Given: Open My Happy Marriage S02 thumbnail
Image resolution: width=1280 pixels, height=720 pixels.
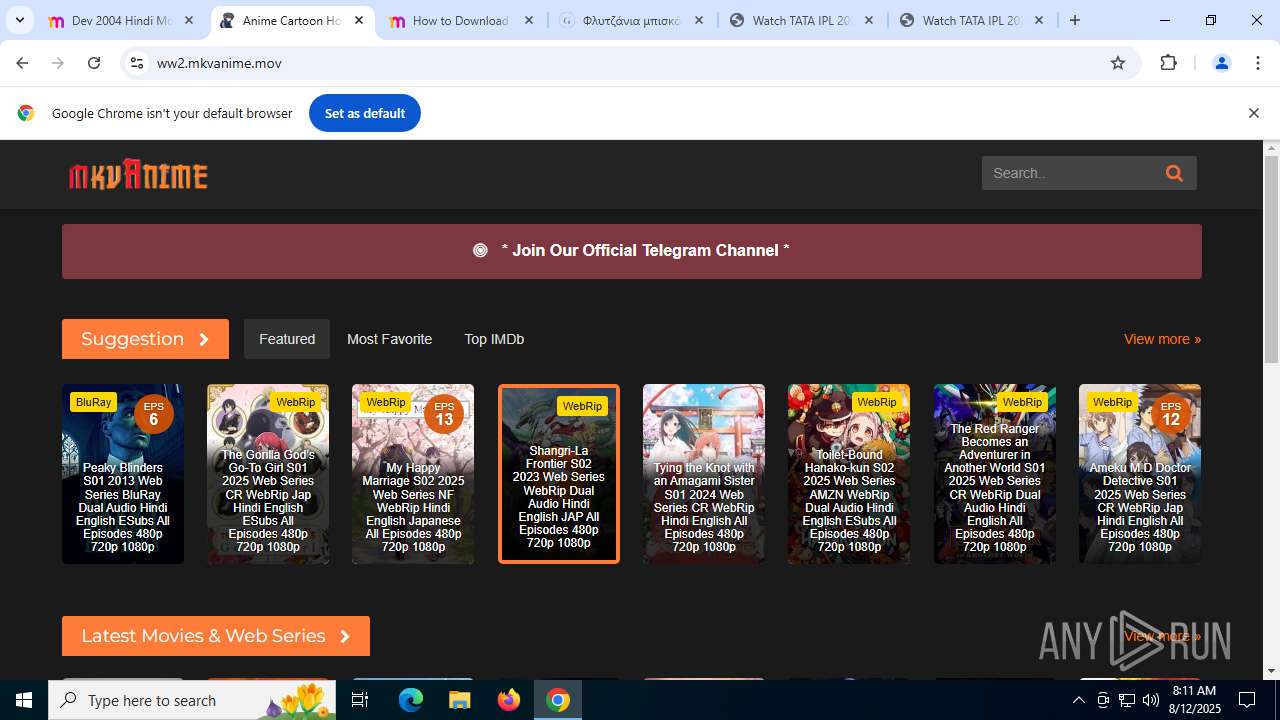Looking at the screenshot, I should tap(413, 474).
